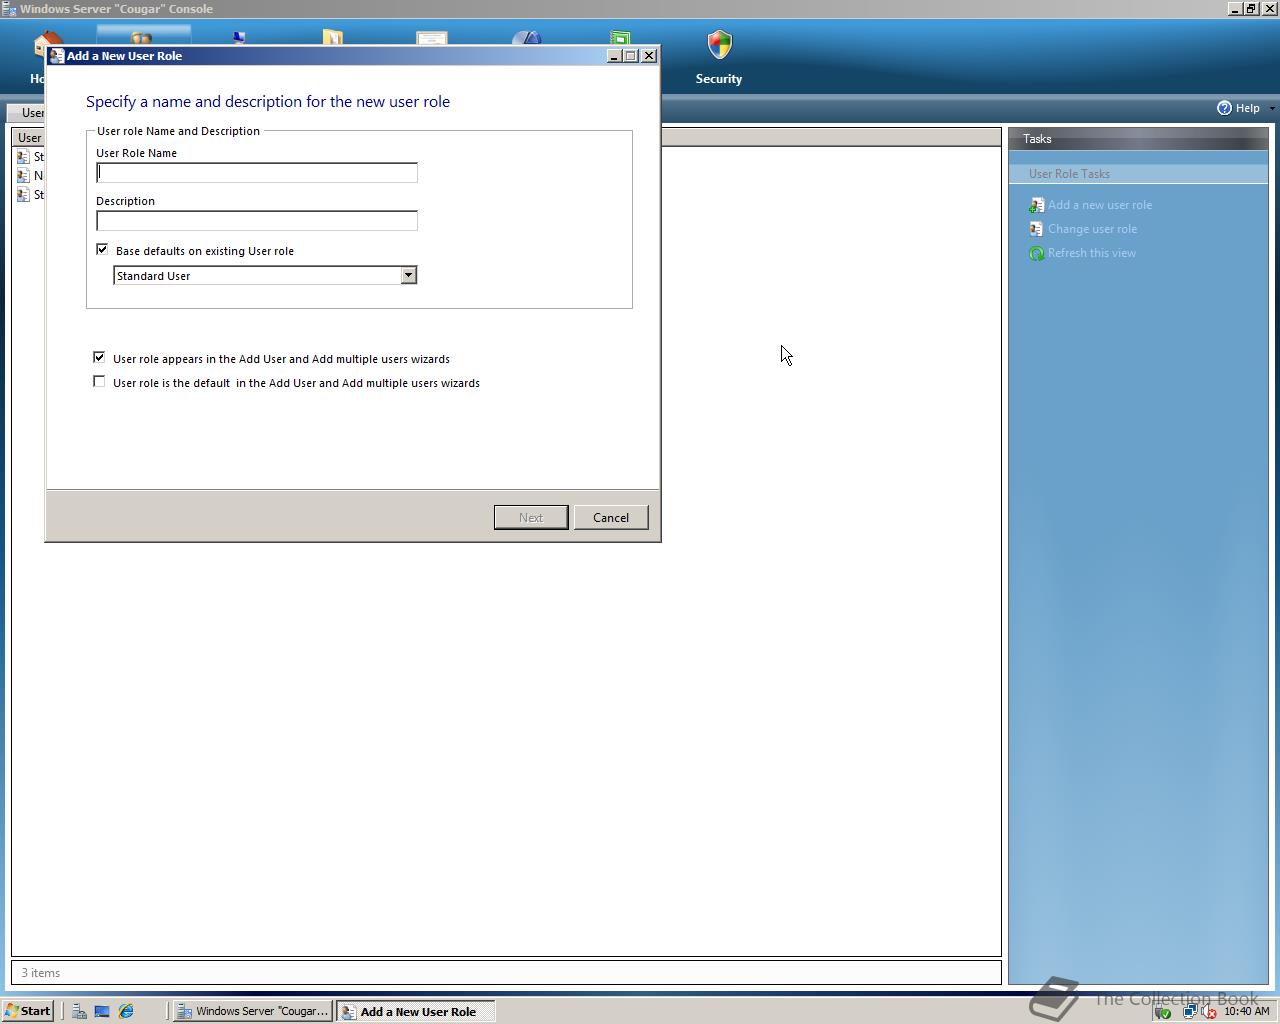This screenshot has width=1280, height=1024.
Task: Uncheck 'User role appears in the Add User' option
Action: click(x=99, y=357)
